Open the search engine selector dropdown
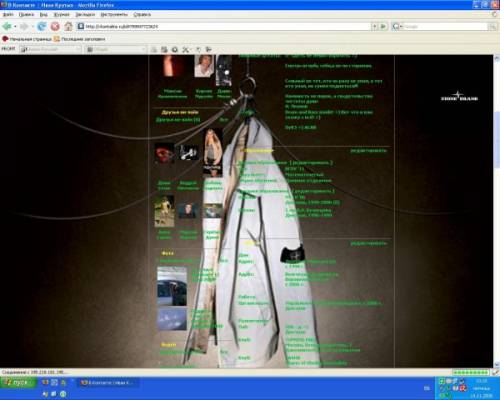500x400 pixels. click(x=396, y=26)
